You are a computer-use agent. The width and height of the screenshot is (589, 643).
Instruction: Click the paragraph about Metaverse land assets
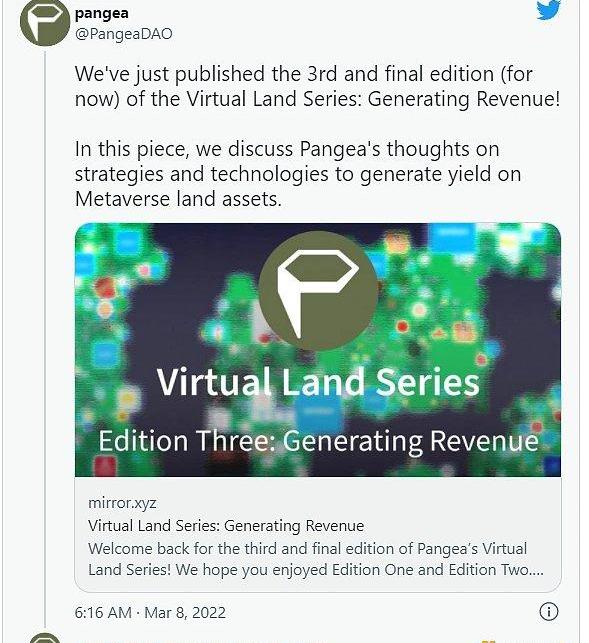(x=298, y=174)
